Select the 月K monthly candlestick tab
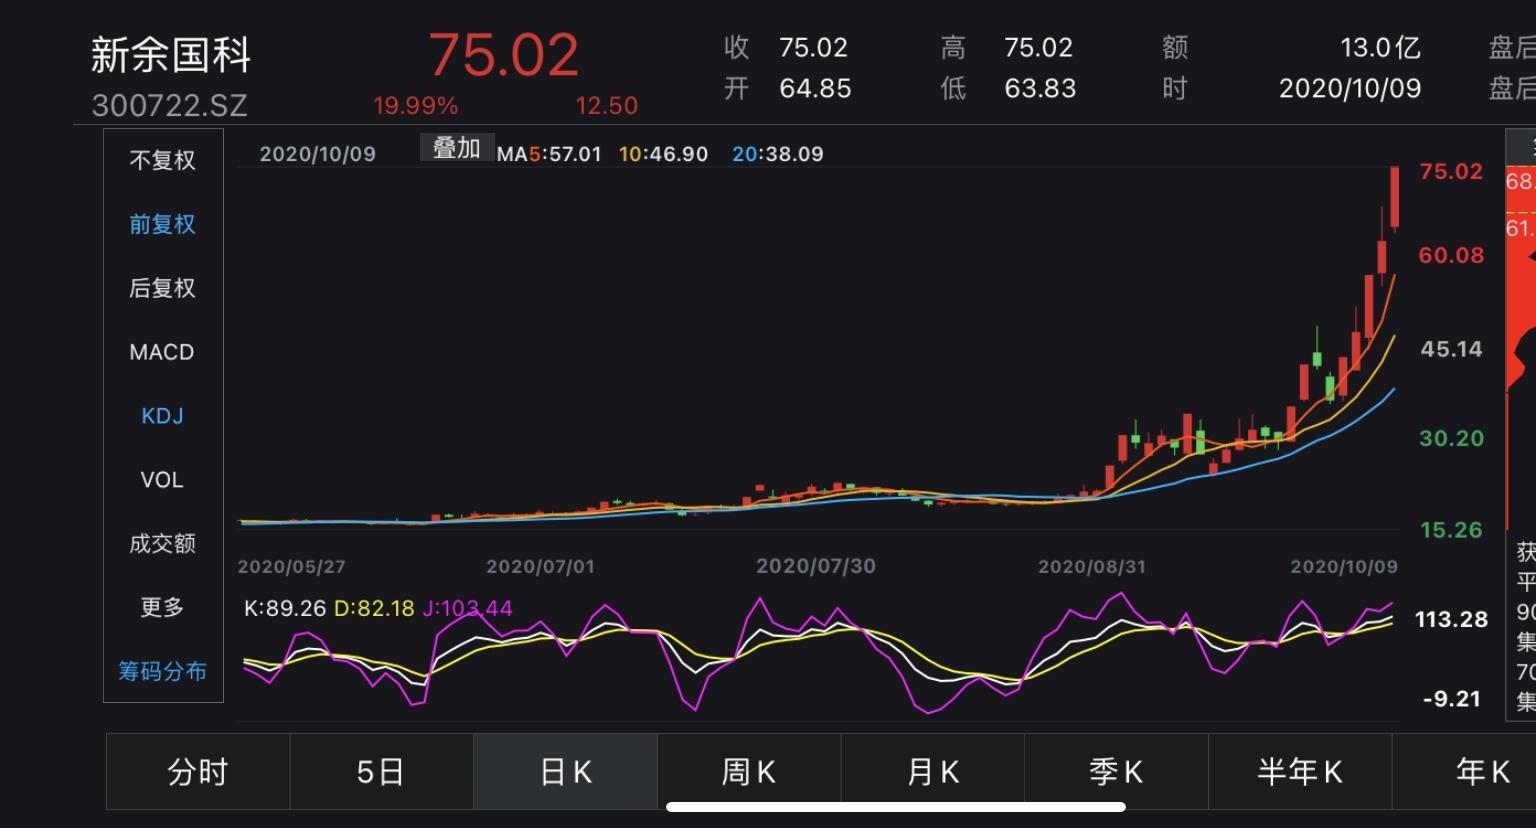 click(932, 771)
